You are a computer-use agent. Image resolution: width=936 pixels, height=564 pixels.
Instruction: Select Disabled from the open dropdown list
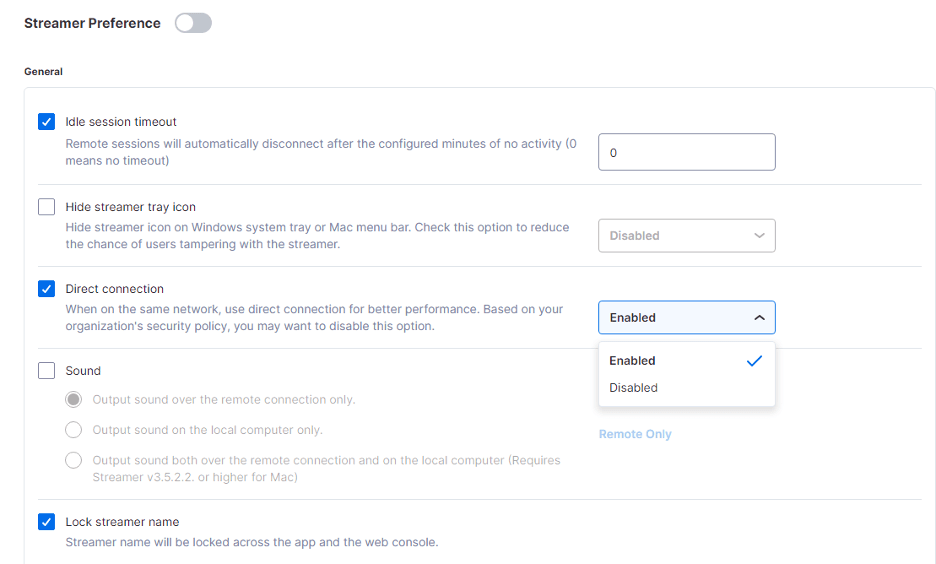pos(634,388)
